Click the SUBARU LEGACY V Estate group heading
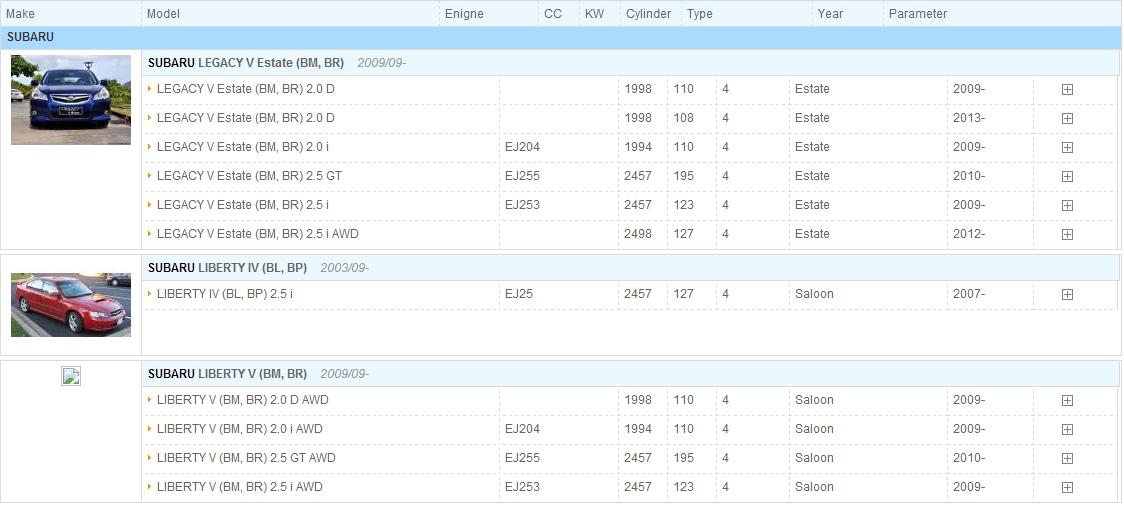1124x505 pixels. [x=246, y=62]
